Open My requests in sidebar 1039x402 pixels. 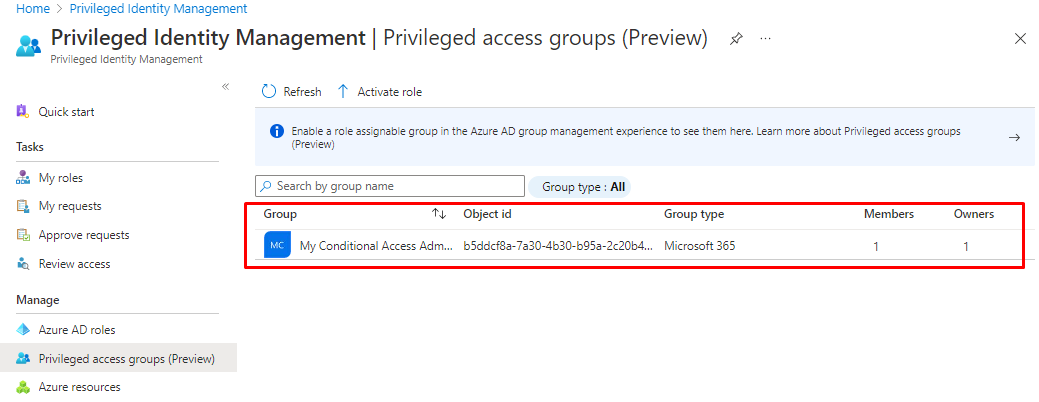[x=69, y=206]
